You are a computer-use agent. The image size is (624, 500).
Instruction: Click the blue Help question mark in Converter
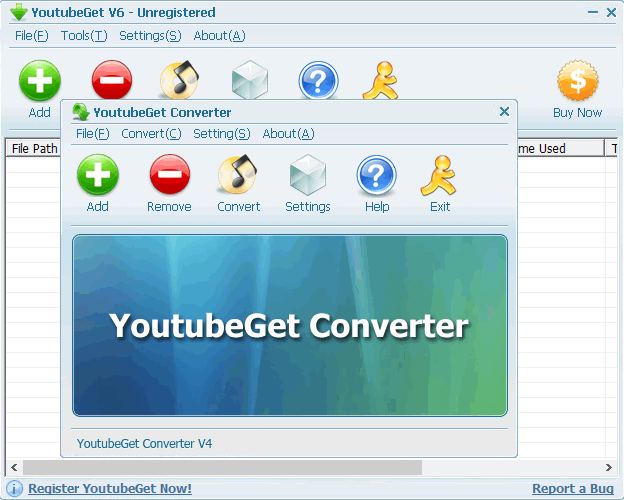tap(376, 175)
